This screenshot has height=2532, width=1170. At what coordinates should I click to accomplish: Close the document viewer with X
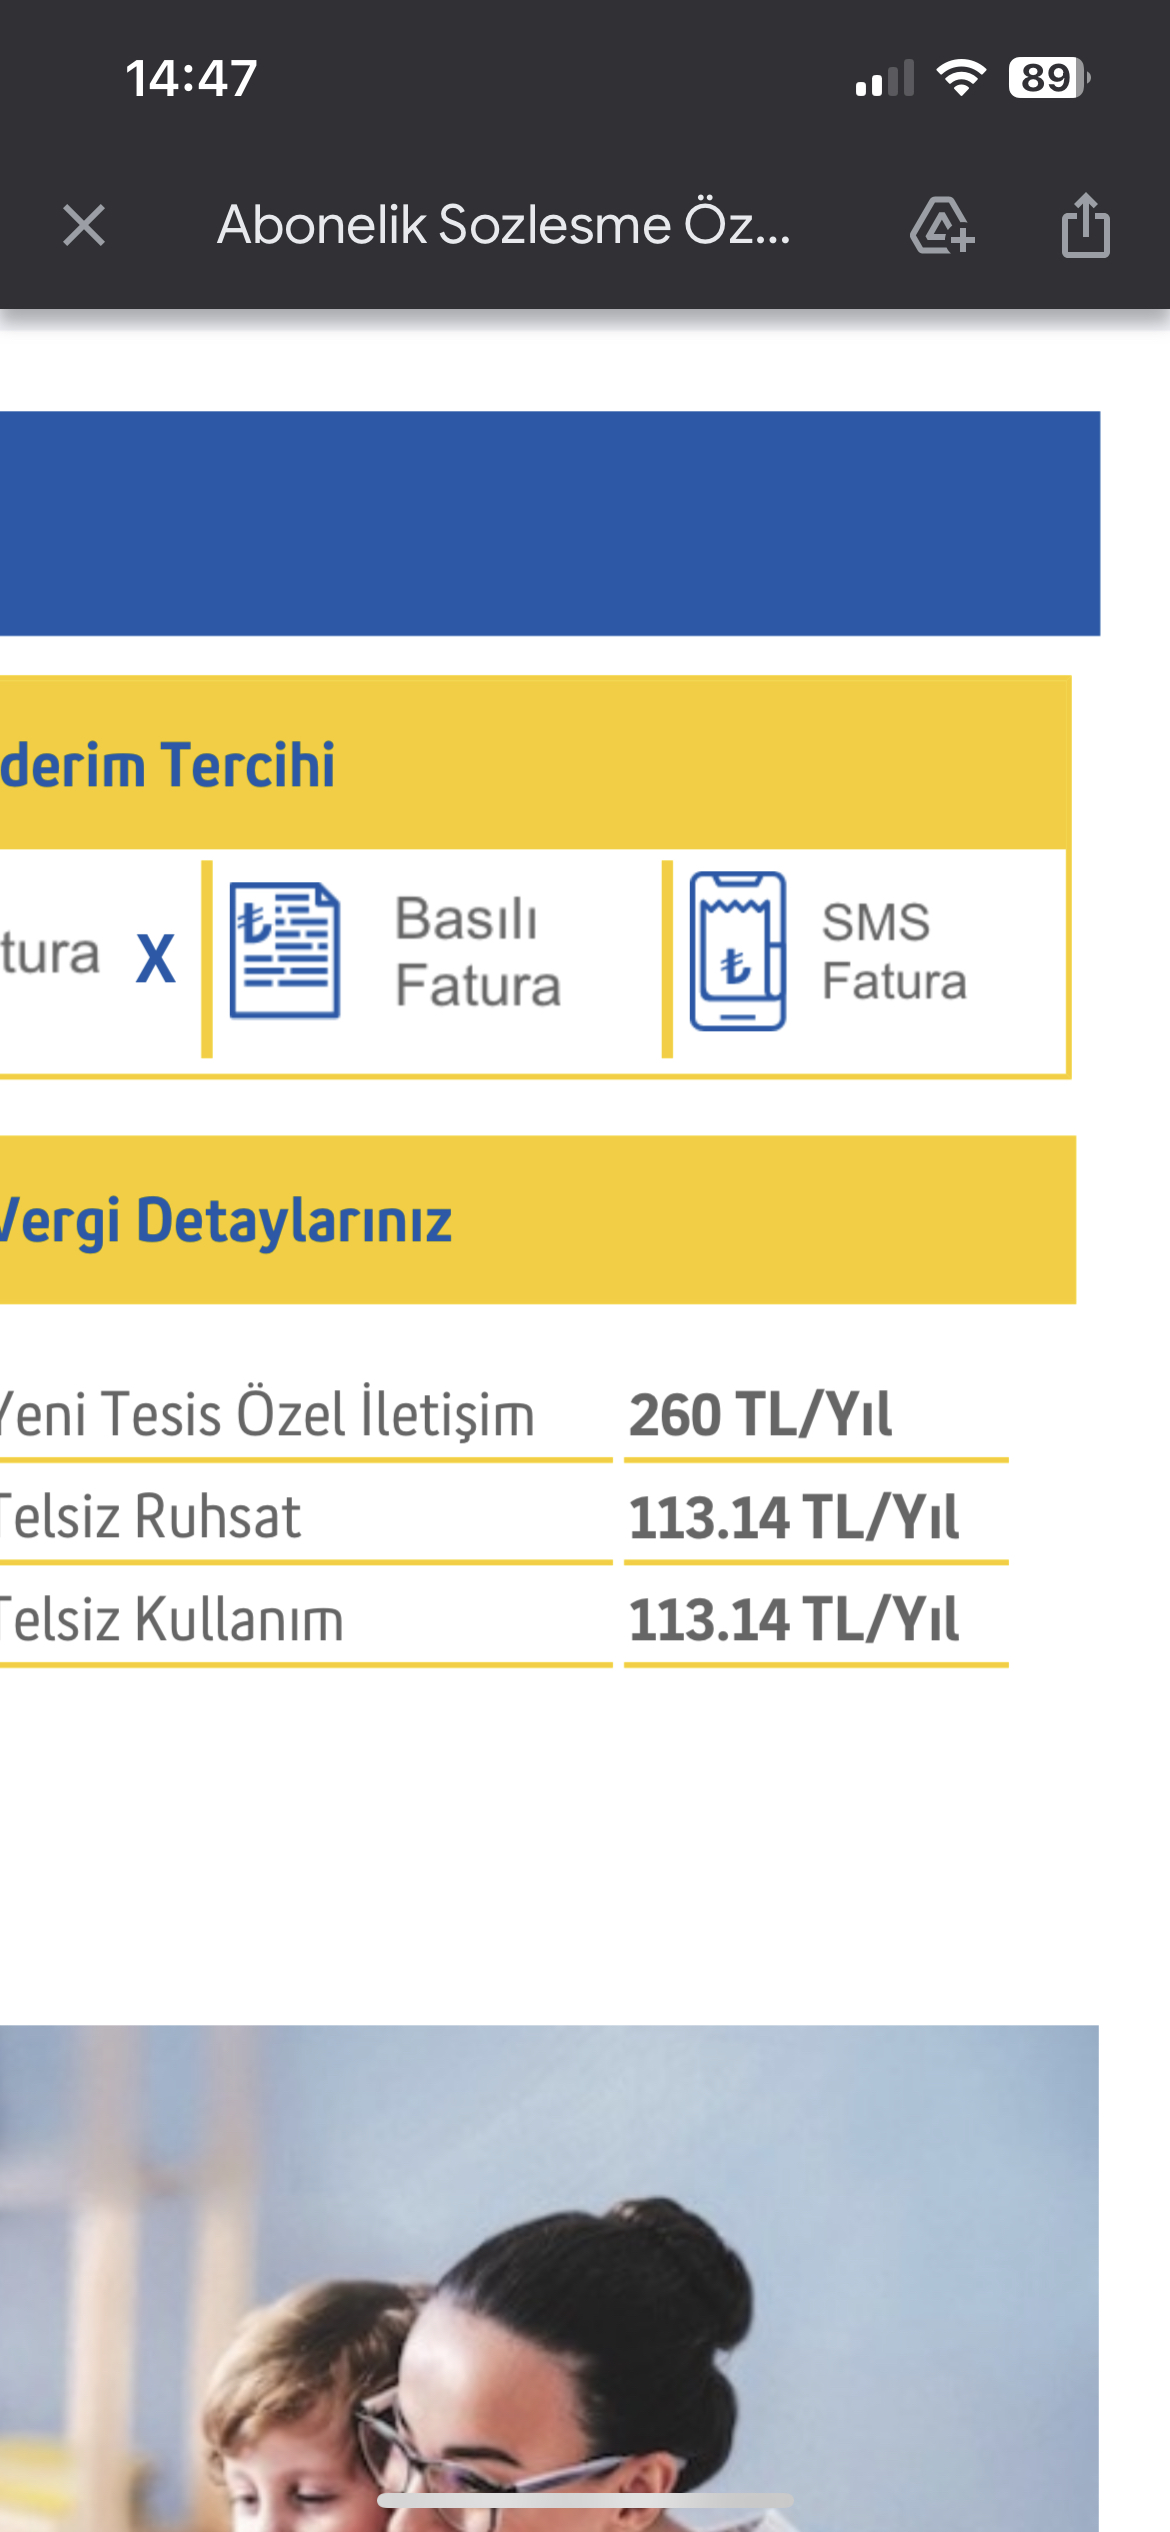84,225
